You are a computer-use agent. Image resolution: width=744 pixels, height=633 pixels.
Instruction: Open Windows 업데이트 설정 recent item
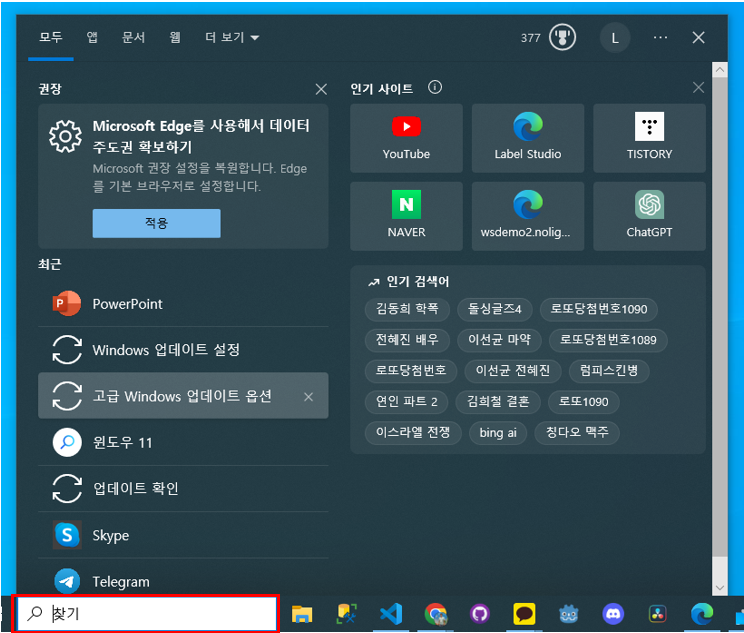[x=183, y=350]
